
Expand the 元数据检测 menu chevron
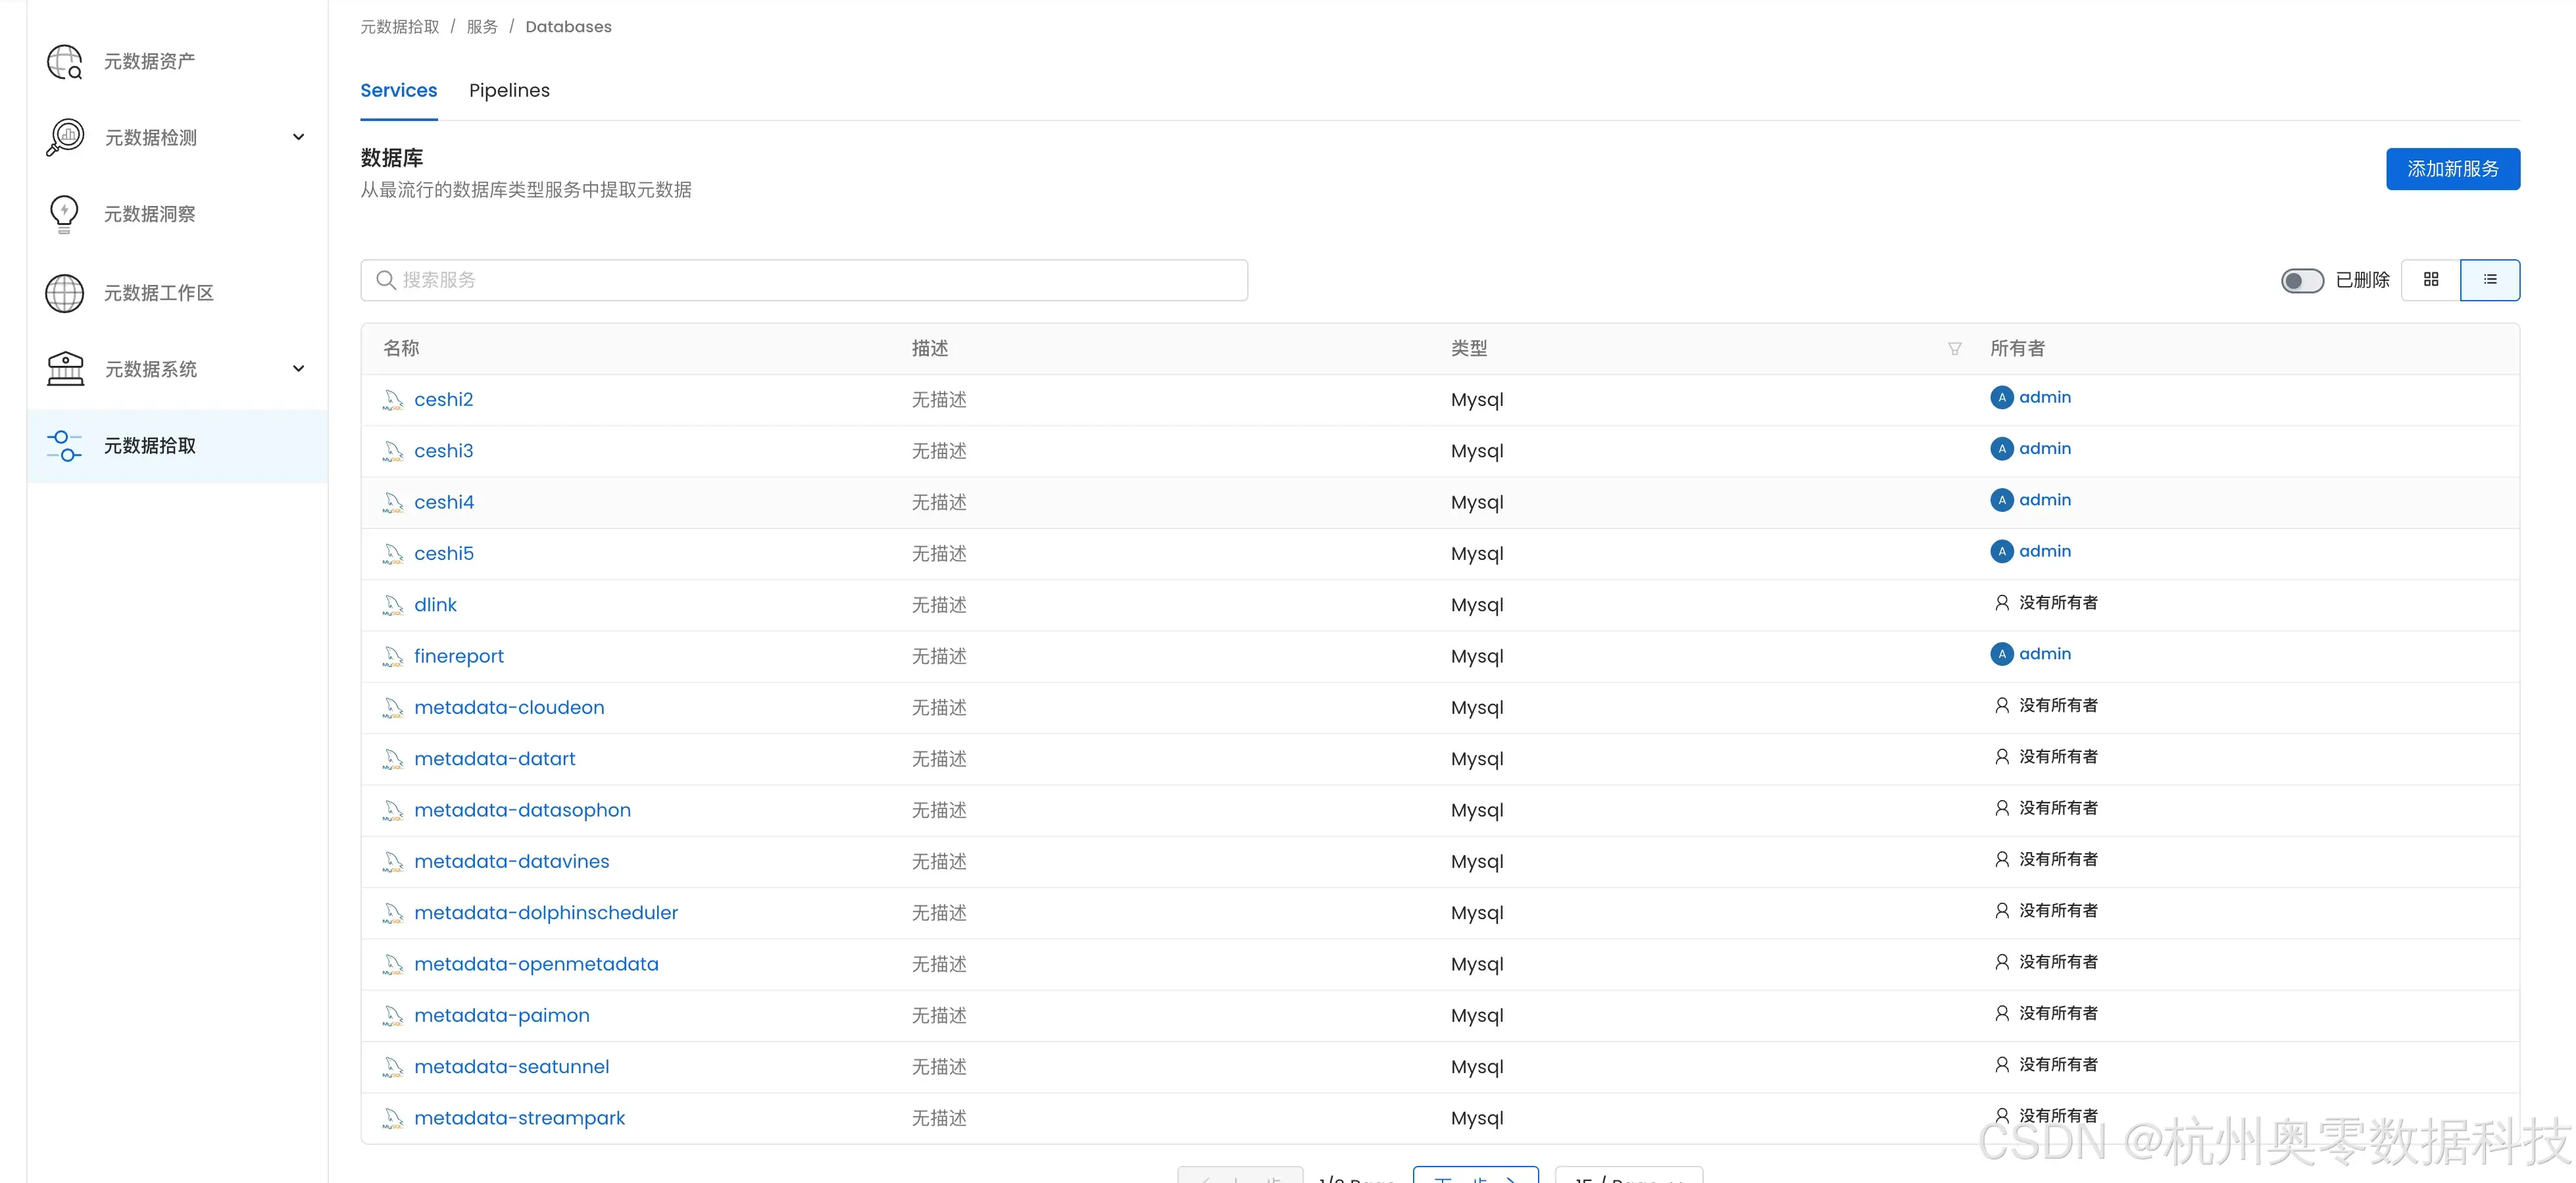[298, 137]
